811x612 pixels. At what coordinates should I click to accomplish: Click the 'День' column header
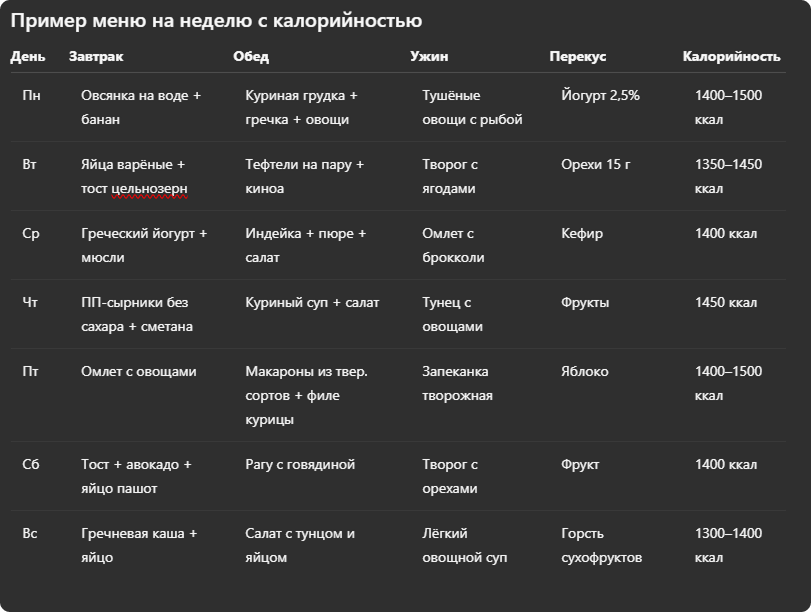28,56
